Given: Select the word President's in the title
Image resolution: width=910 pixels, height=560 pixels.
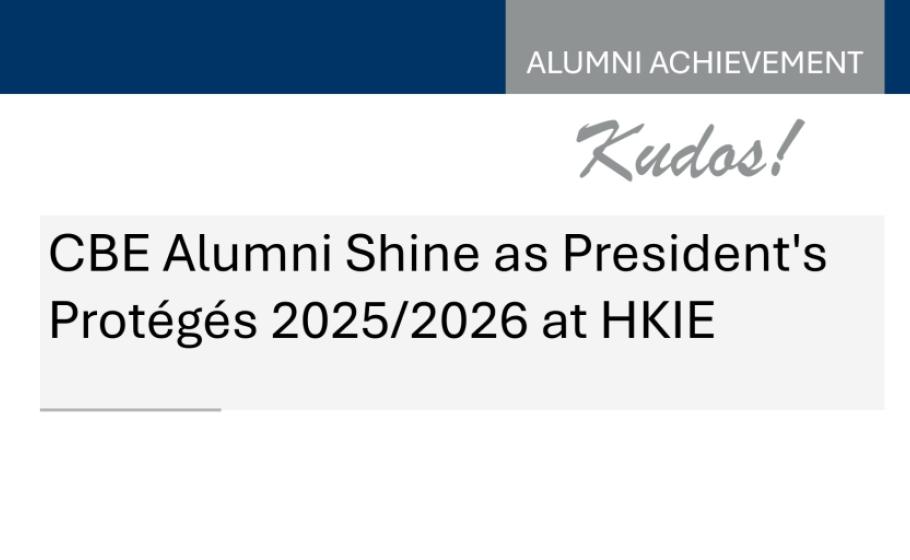Looking at the screenshot, I should coord(693,254).
